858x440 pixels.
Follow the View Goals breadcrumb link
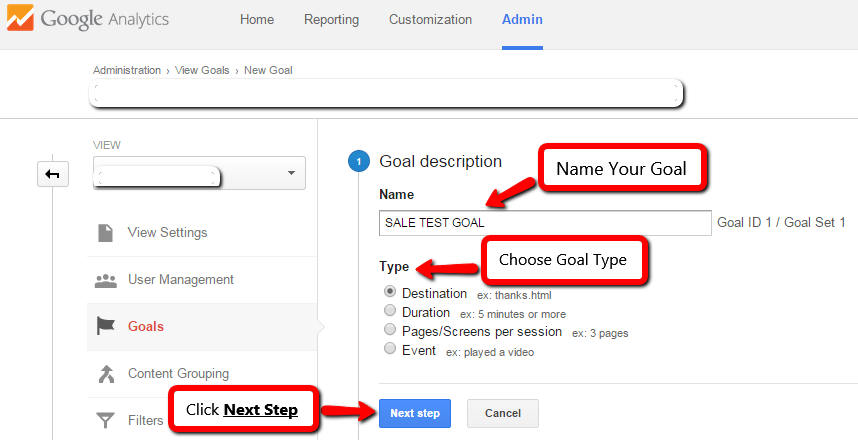202,70
